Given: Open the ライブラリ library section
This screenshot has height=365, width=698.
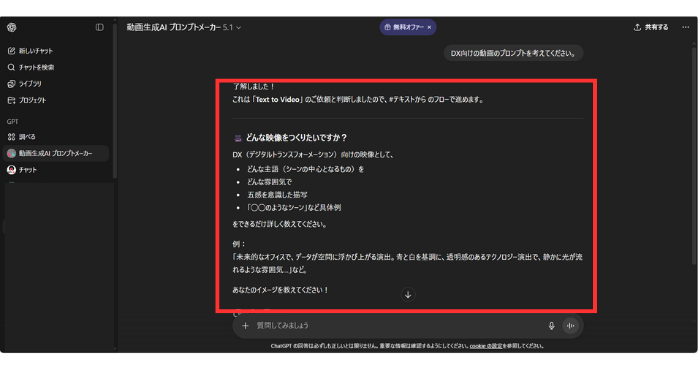Looking at the screenshot, I should (24, 84).
